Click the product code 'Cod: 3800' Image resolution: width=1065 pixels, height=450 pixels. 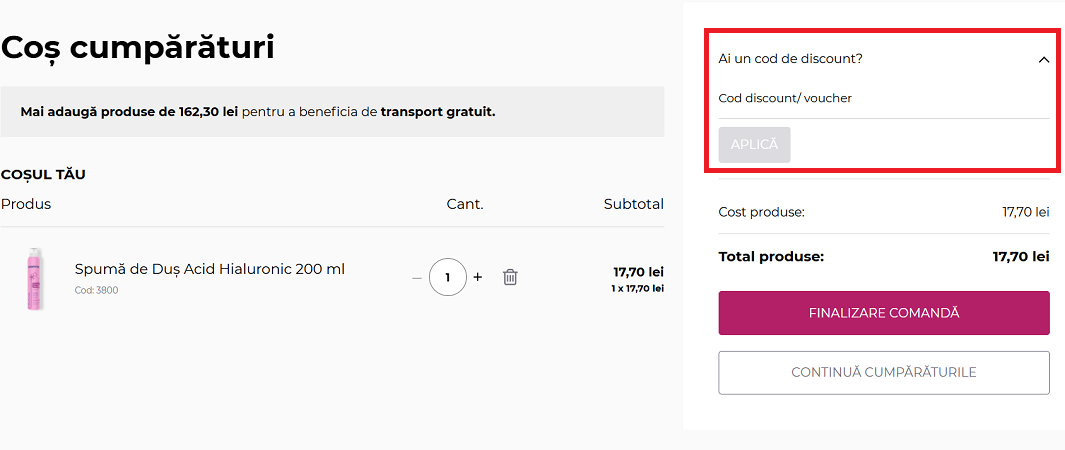point(96,291)
